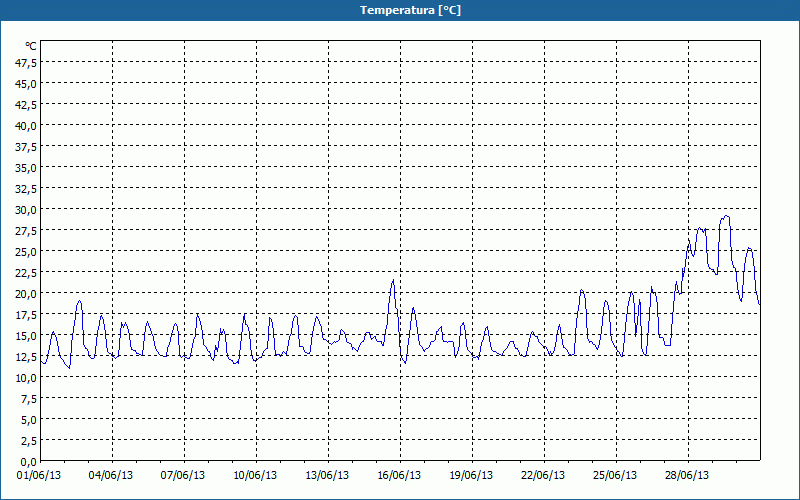Click the 47,5 y-axis label
The width and height of the screenshot is (800, 500).
(26, 63)
